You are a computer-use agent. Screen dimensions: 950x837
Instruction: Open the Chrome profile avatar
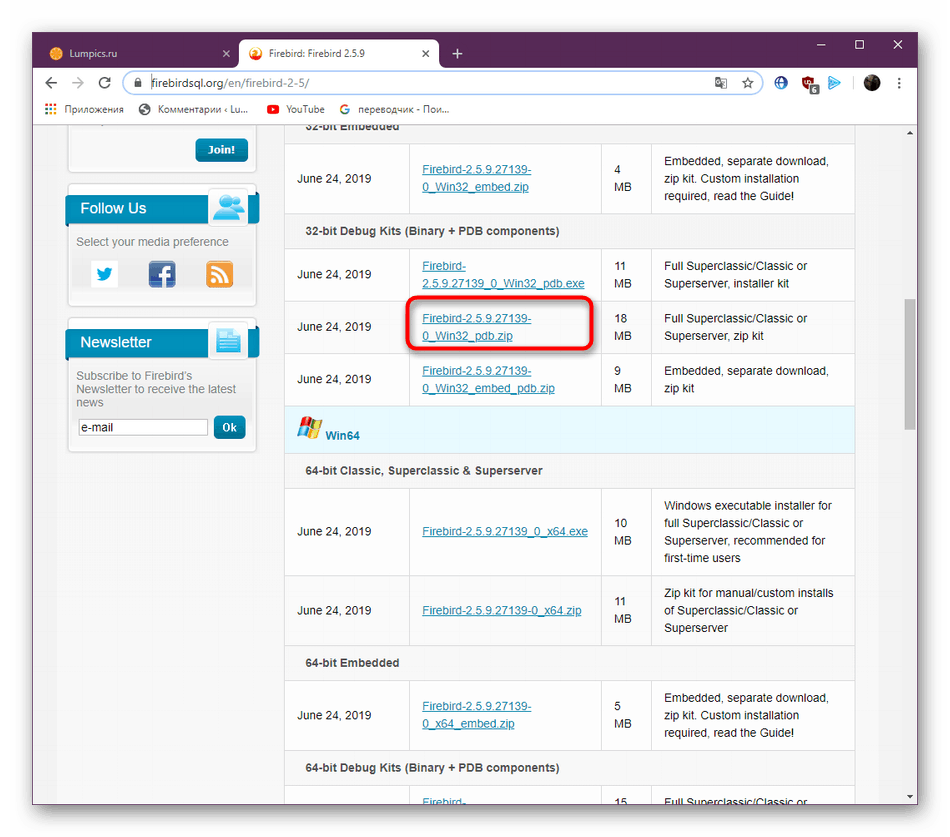pos(871,83)
